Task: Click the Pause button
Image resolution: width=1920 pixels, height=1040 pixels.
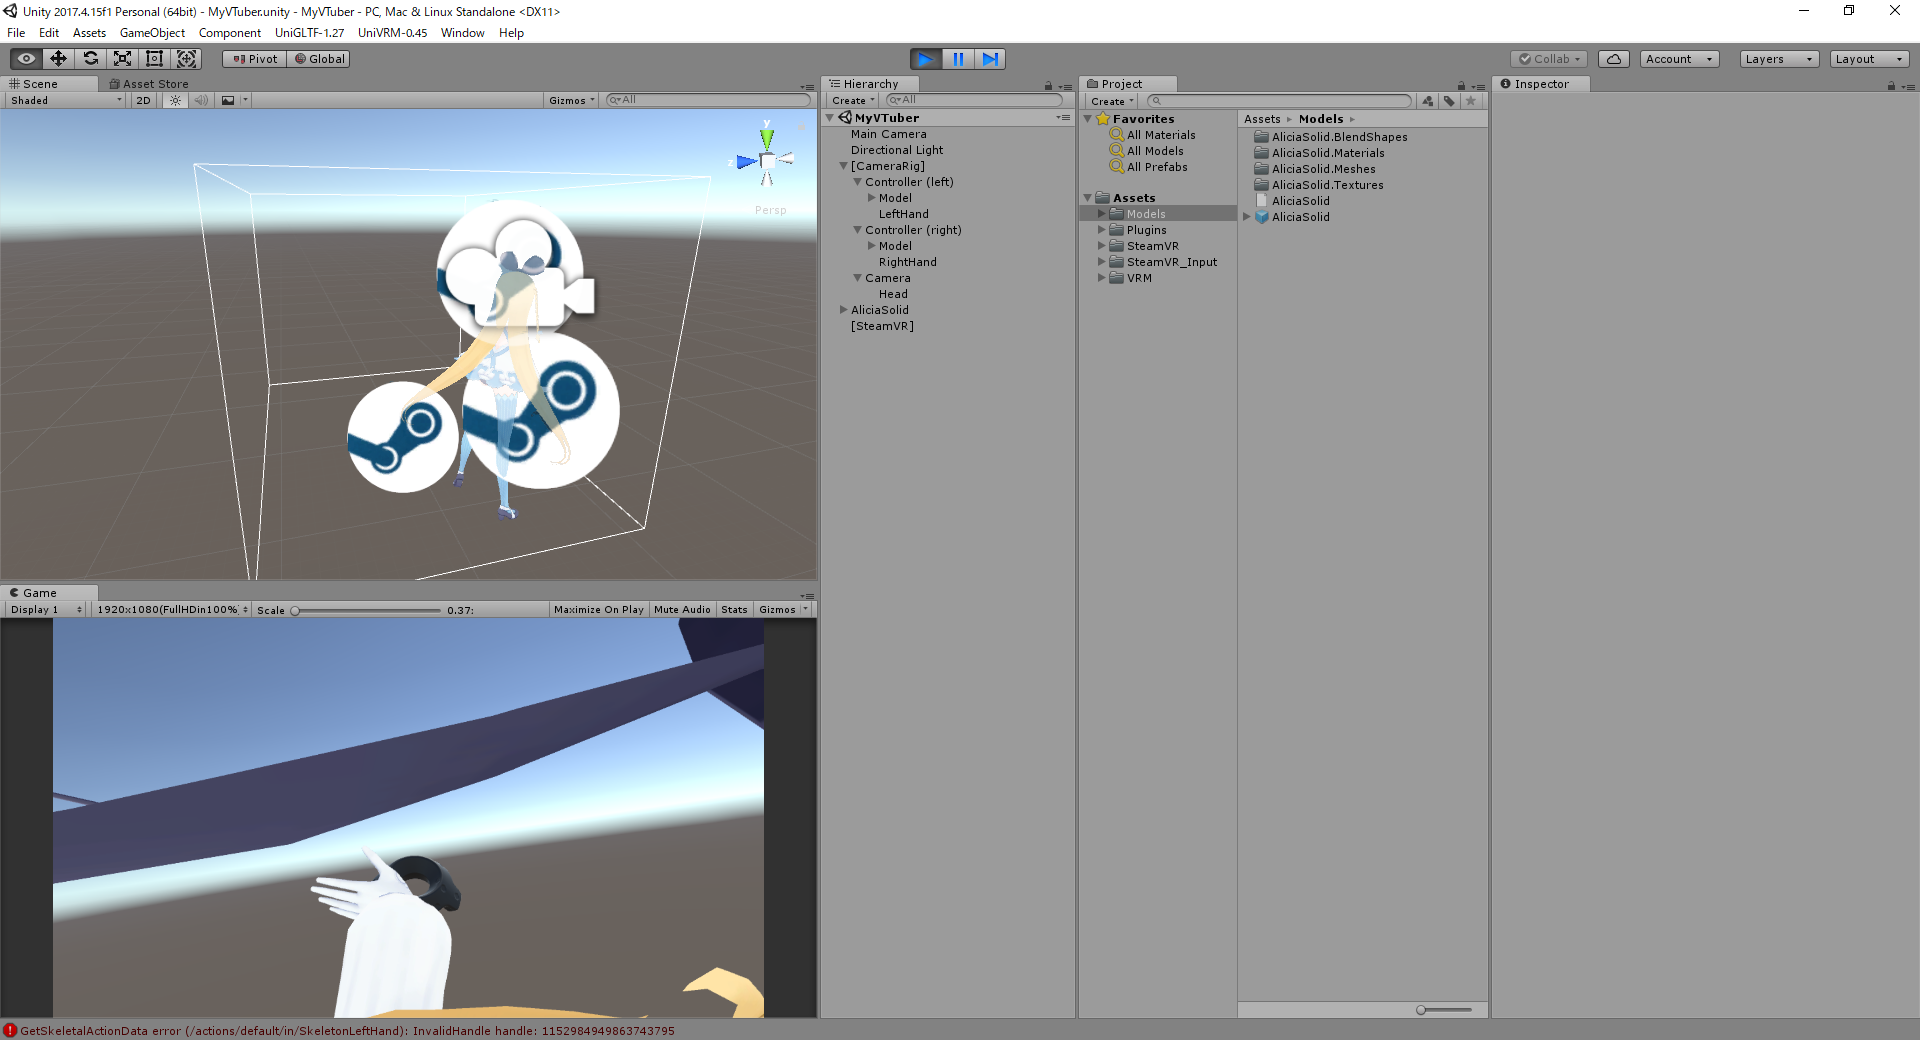Action: 958,59
